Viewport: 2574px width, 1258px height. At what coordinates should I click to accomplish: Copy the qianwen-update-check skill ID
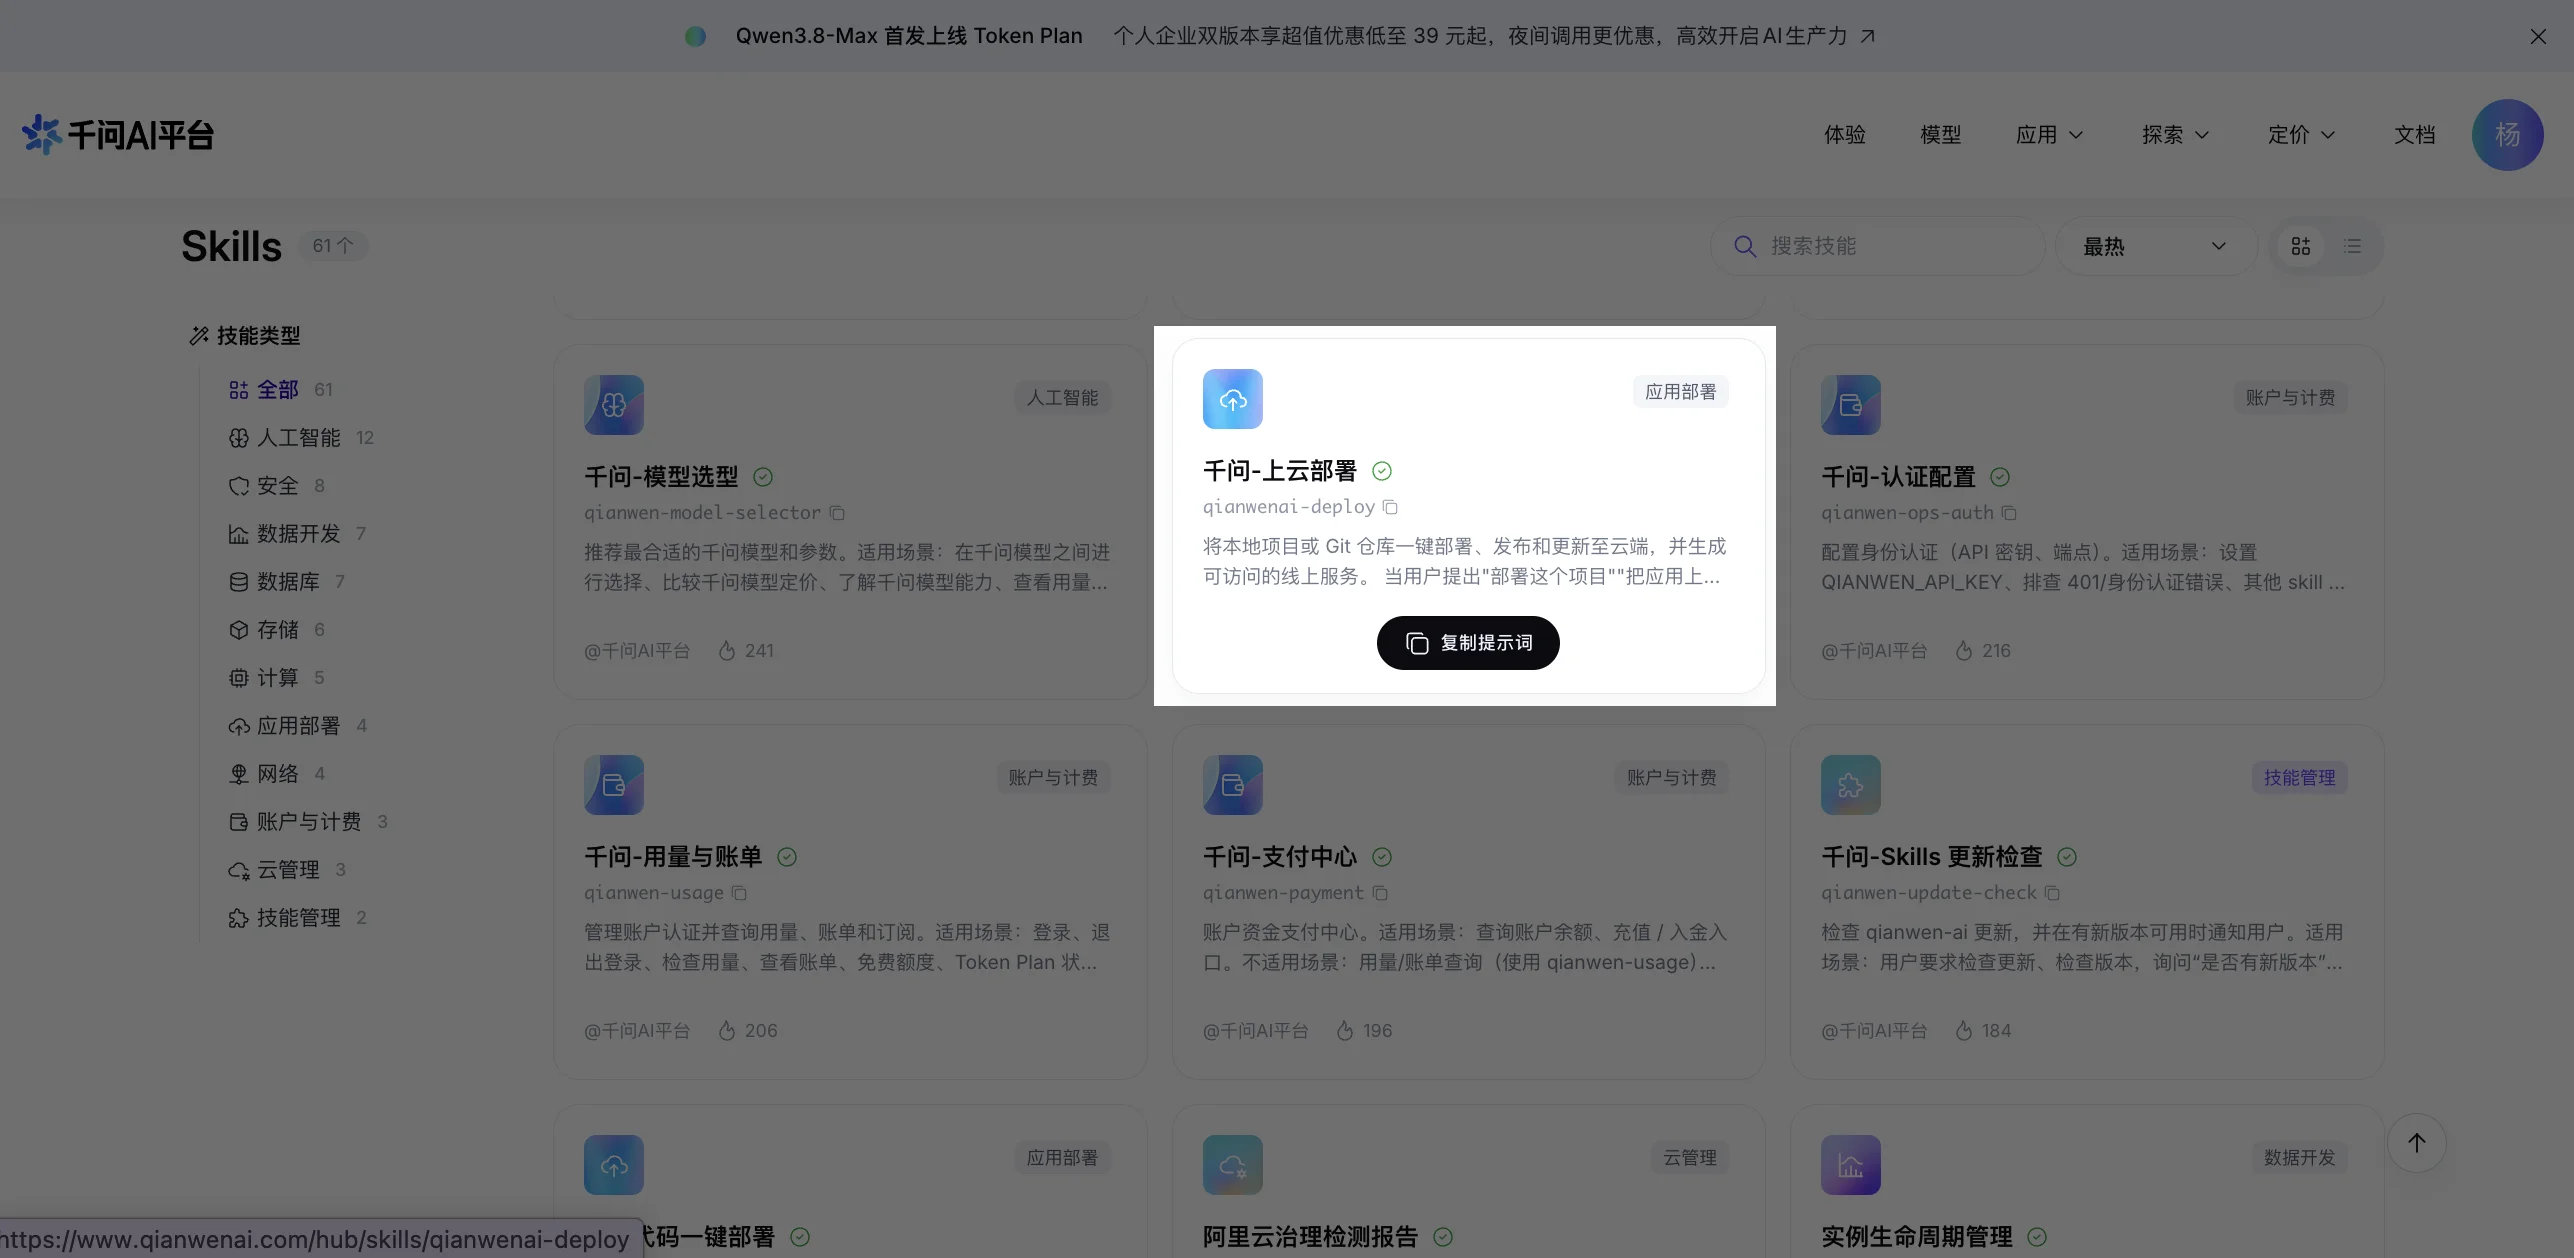2052,893
